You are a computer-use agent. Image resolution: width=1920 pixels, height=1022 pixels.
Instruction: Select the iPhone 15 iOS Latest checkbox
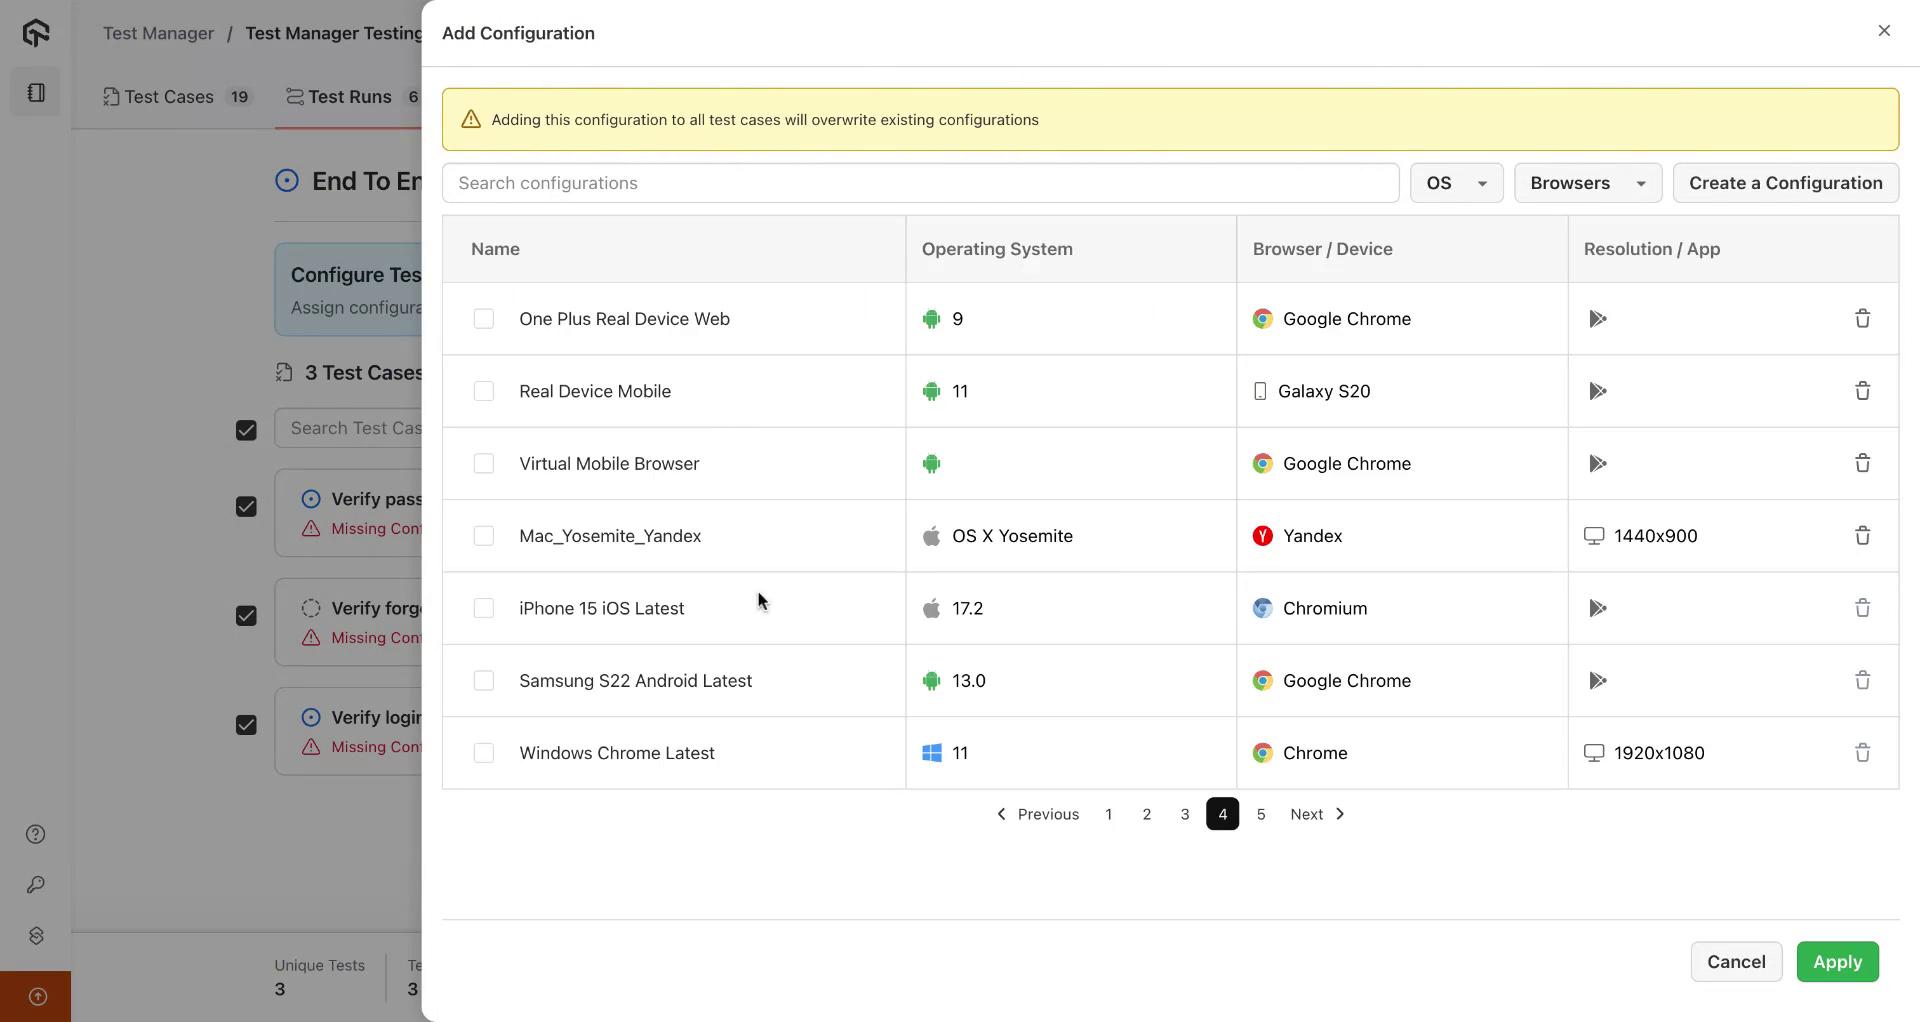pos(484,608)
